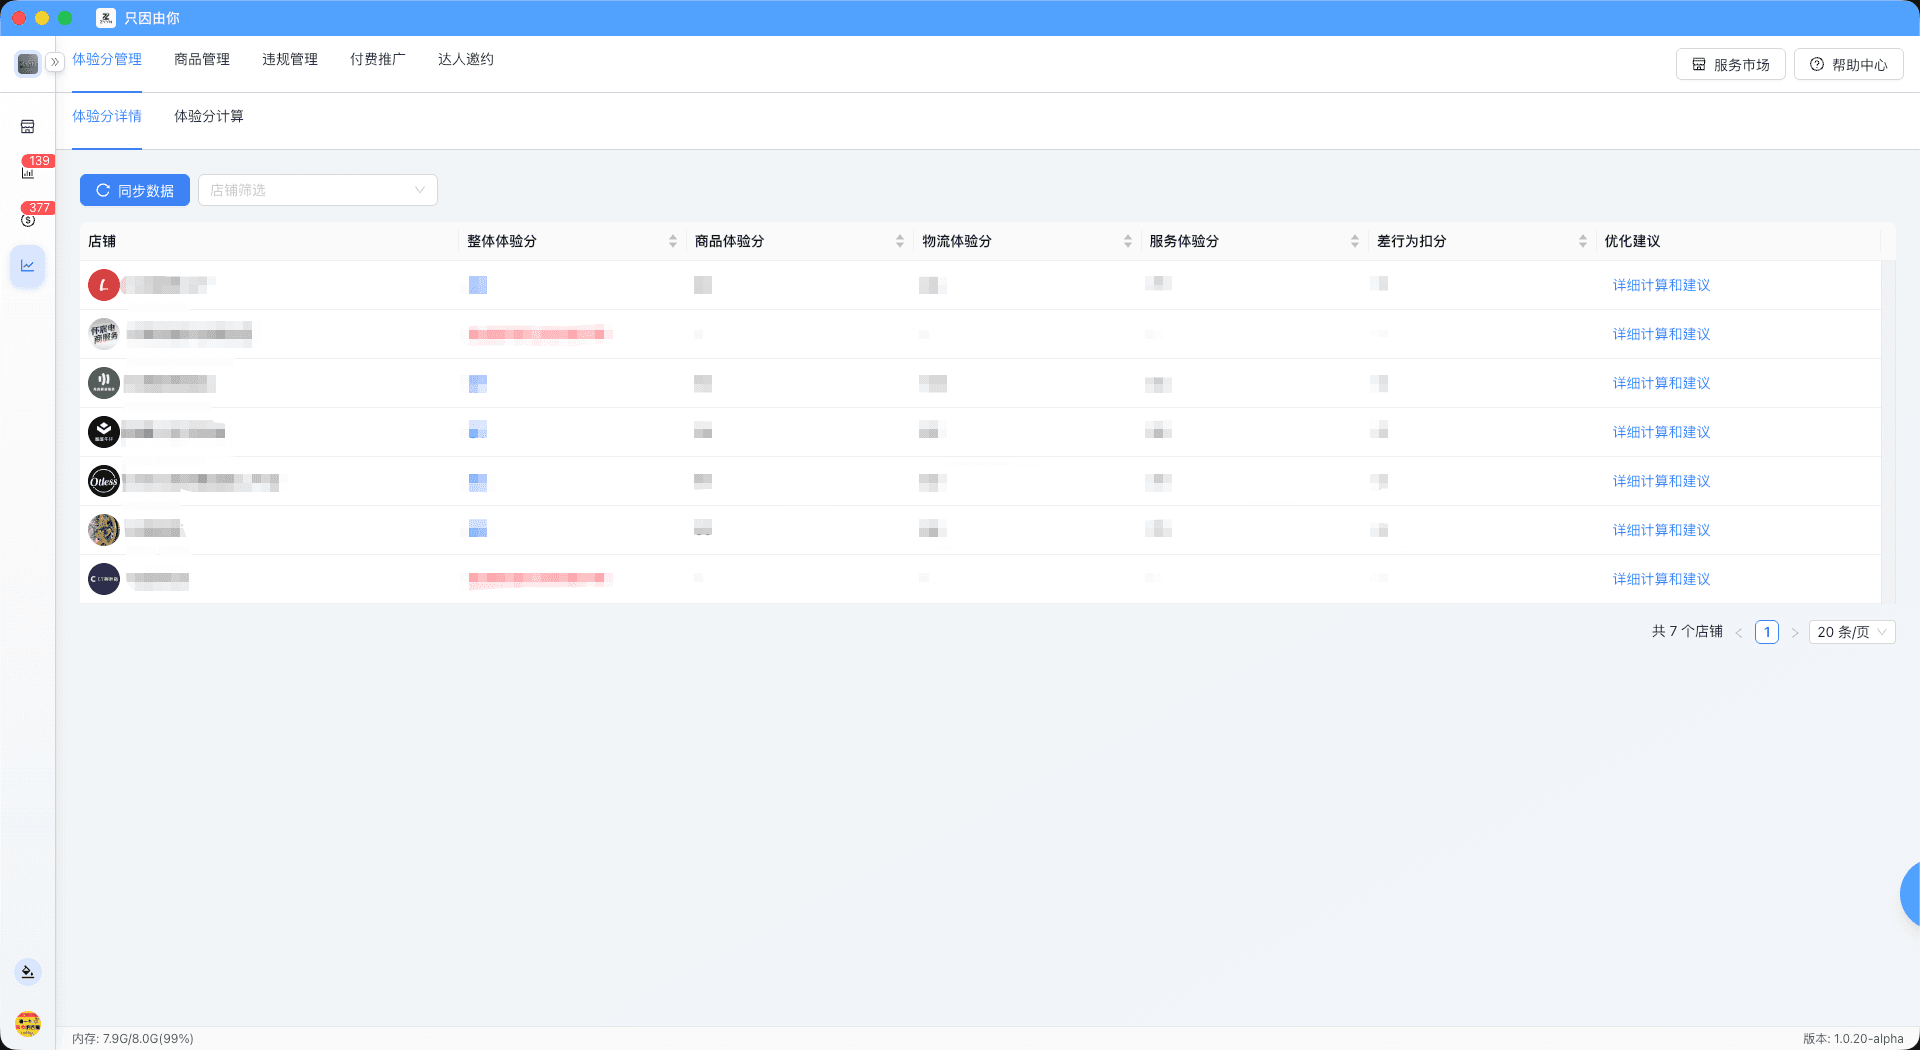Click the red L shop avatar
The width and height of the screenshot is (1920, 1050).
point(104,286)
